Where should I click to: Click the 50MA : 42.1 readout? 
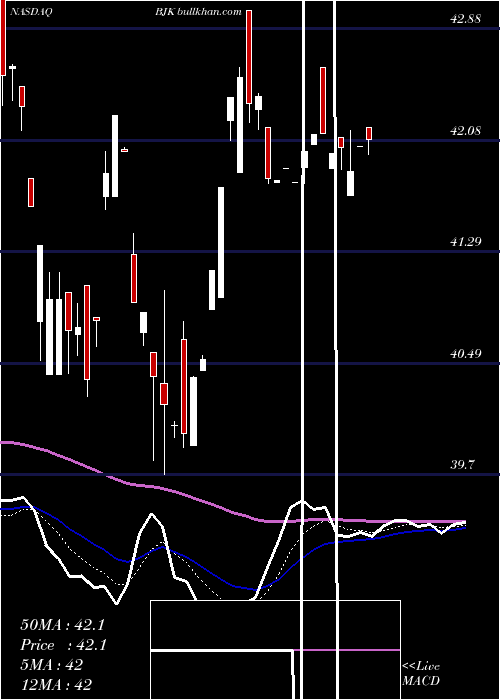tap(62, 625)
